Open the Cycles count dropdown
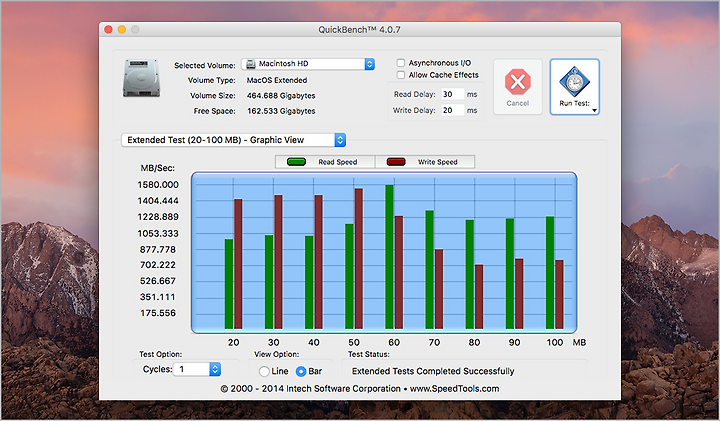Image resolution: width=720 pixels, height=421 pixels. click(x=197, y=369)
